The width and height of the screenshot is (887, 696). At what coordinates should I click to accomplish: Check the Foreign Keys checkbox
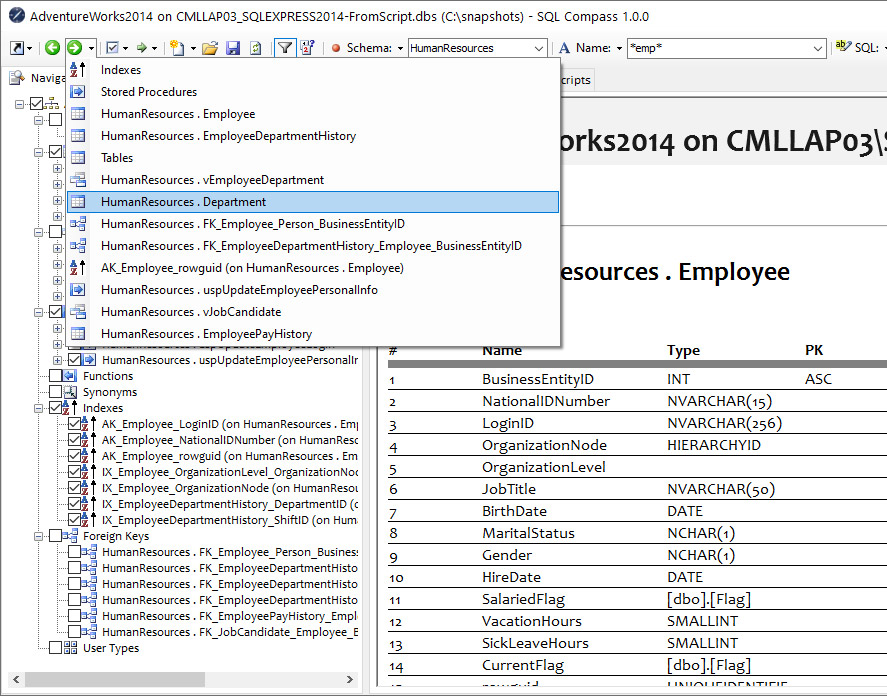pos(56,536)
